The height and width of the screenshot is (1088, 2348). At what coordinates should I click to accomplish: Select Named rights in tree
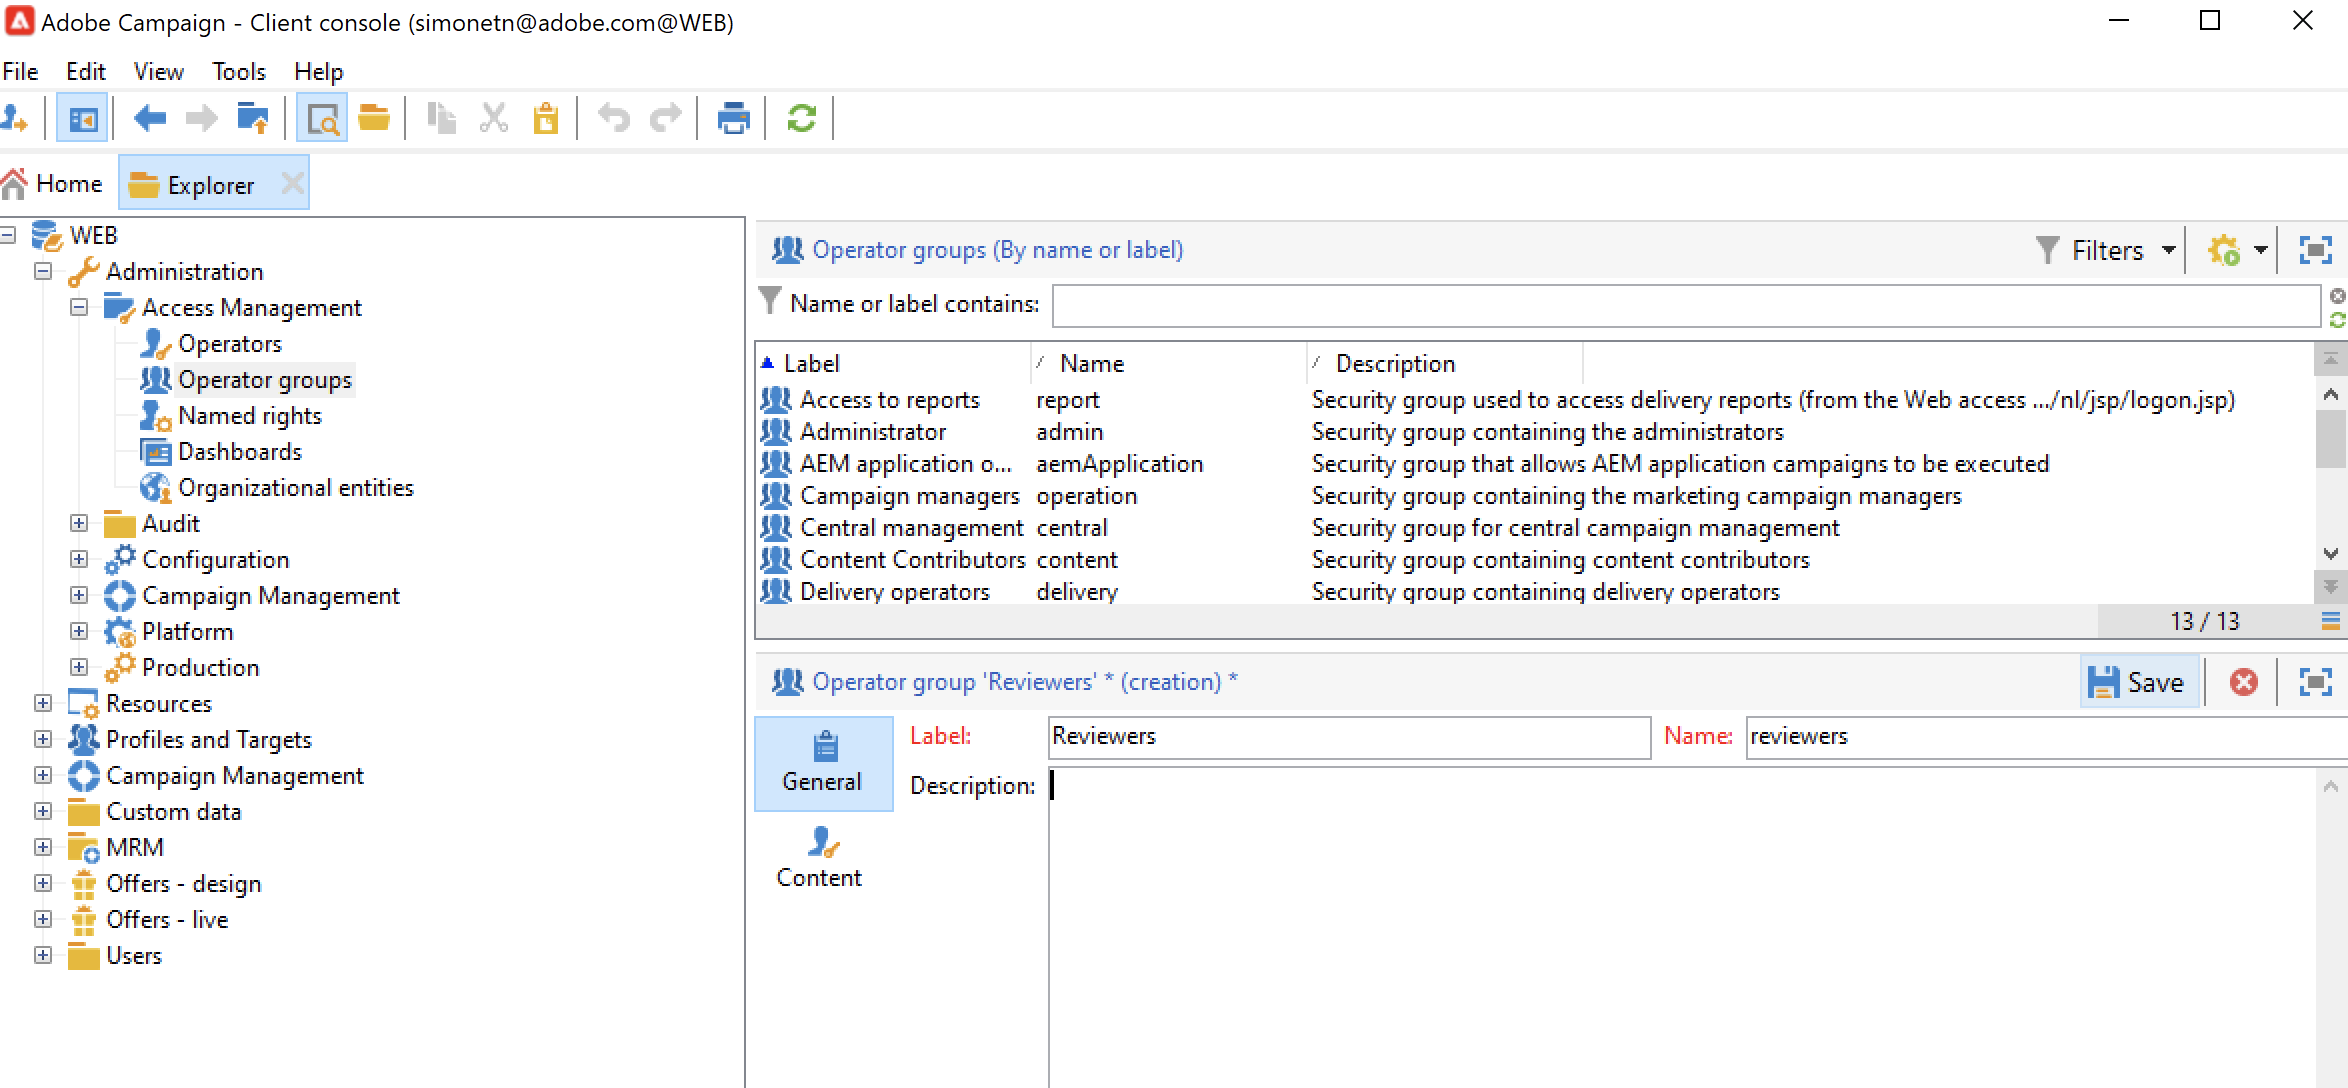(249, 416)
